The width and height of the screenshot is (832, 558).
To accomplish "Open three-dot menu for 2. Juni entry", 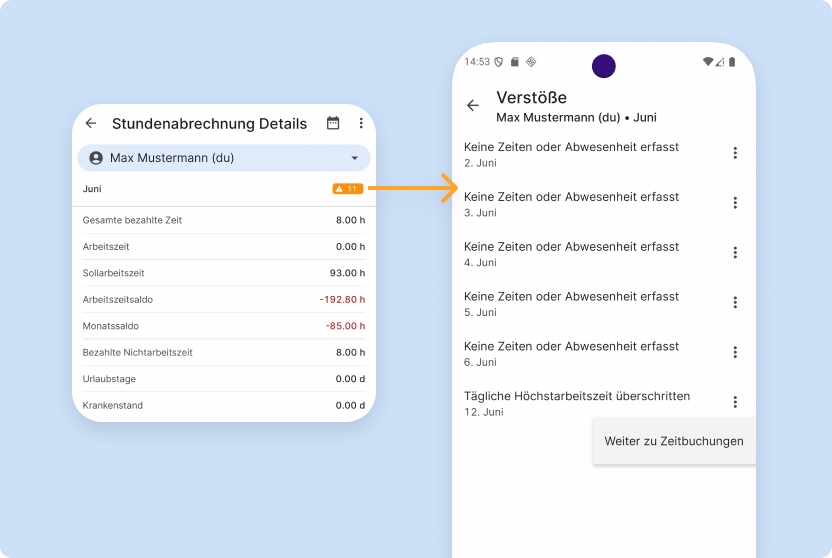I will [735, 153].
